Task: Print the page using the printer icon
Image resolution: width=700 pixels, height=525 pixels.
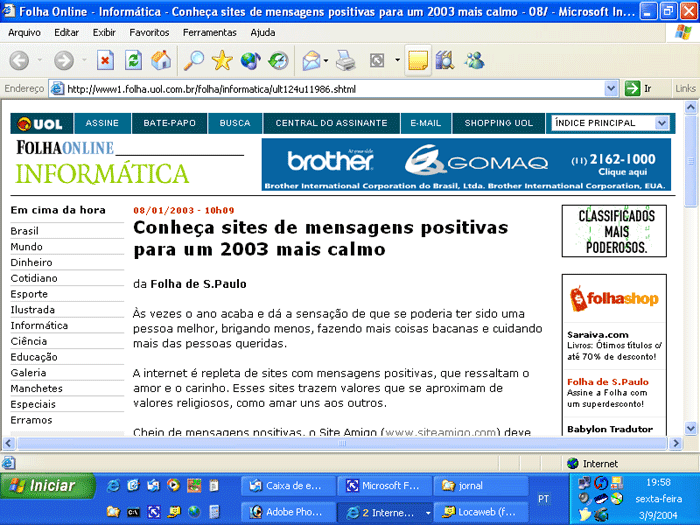Action: point(345,60)
